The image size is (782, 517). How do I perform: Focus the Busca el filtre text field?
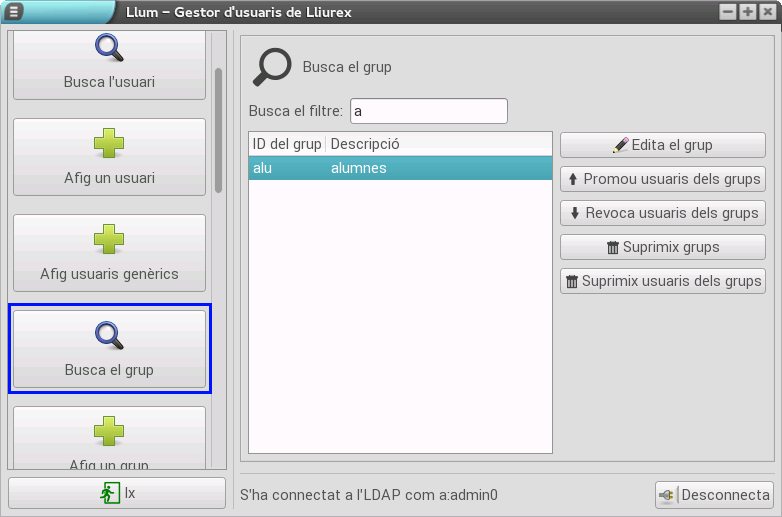pyautogui.click(x=429, y=111)
